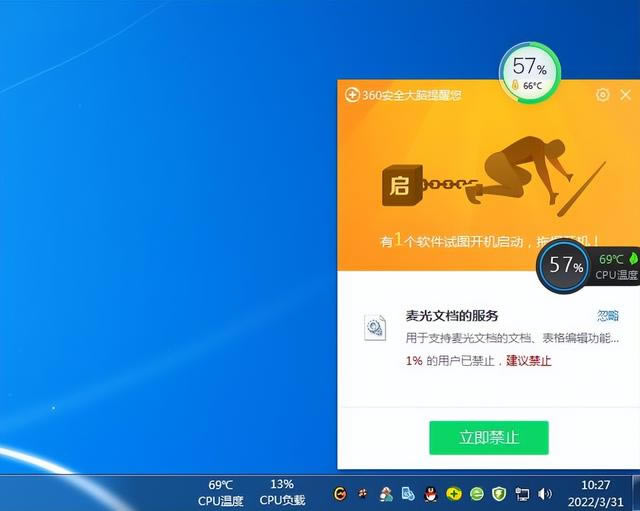Image resolution: width=640 pixels, height=511 pixels.
Task: Click the taskbar 13% CPU负载 readout
Action: pyautogui.click(x=282, y=493)
